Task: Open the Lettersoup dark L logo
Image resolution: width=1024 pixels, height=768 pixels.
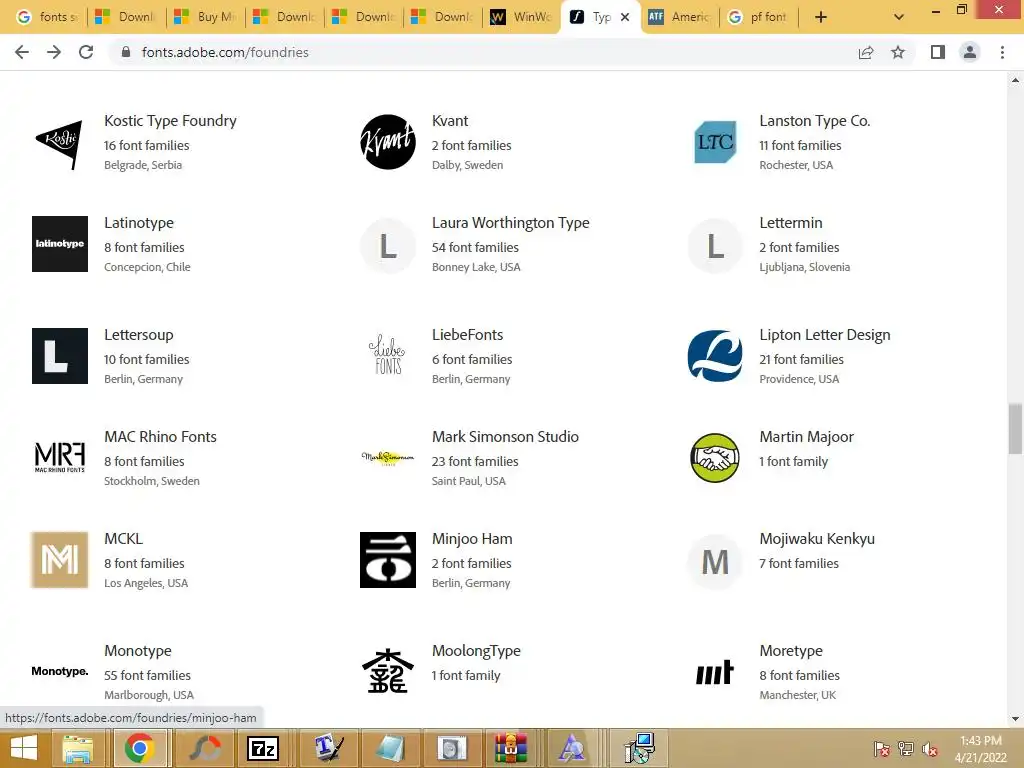Action: click(59, 356)
